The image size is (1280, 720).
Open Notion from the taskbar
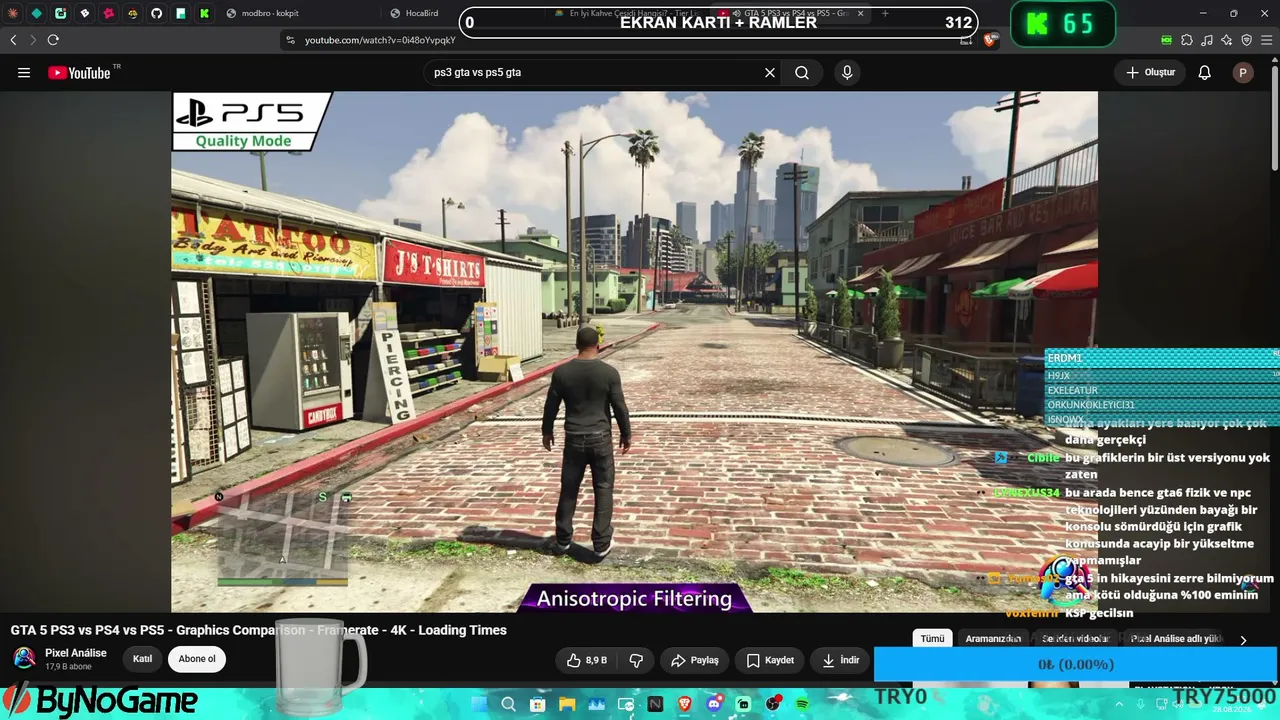pos(655,704)
